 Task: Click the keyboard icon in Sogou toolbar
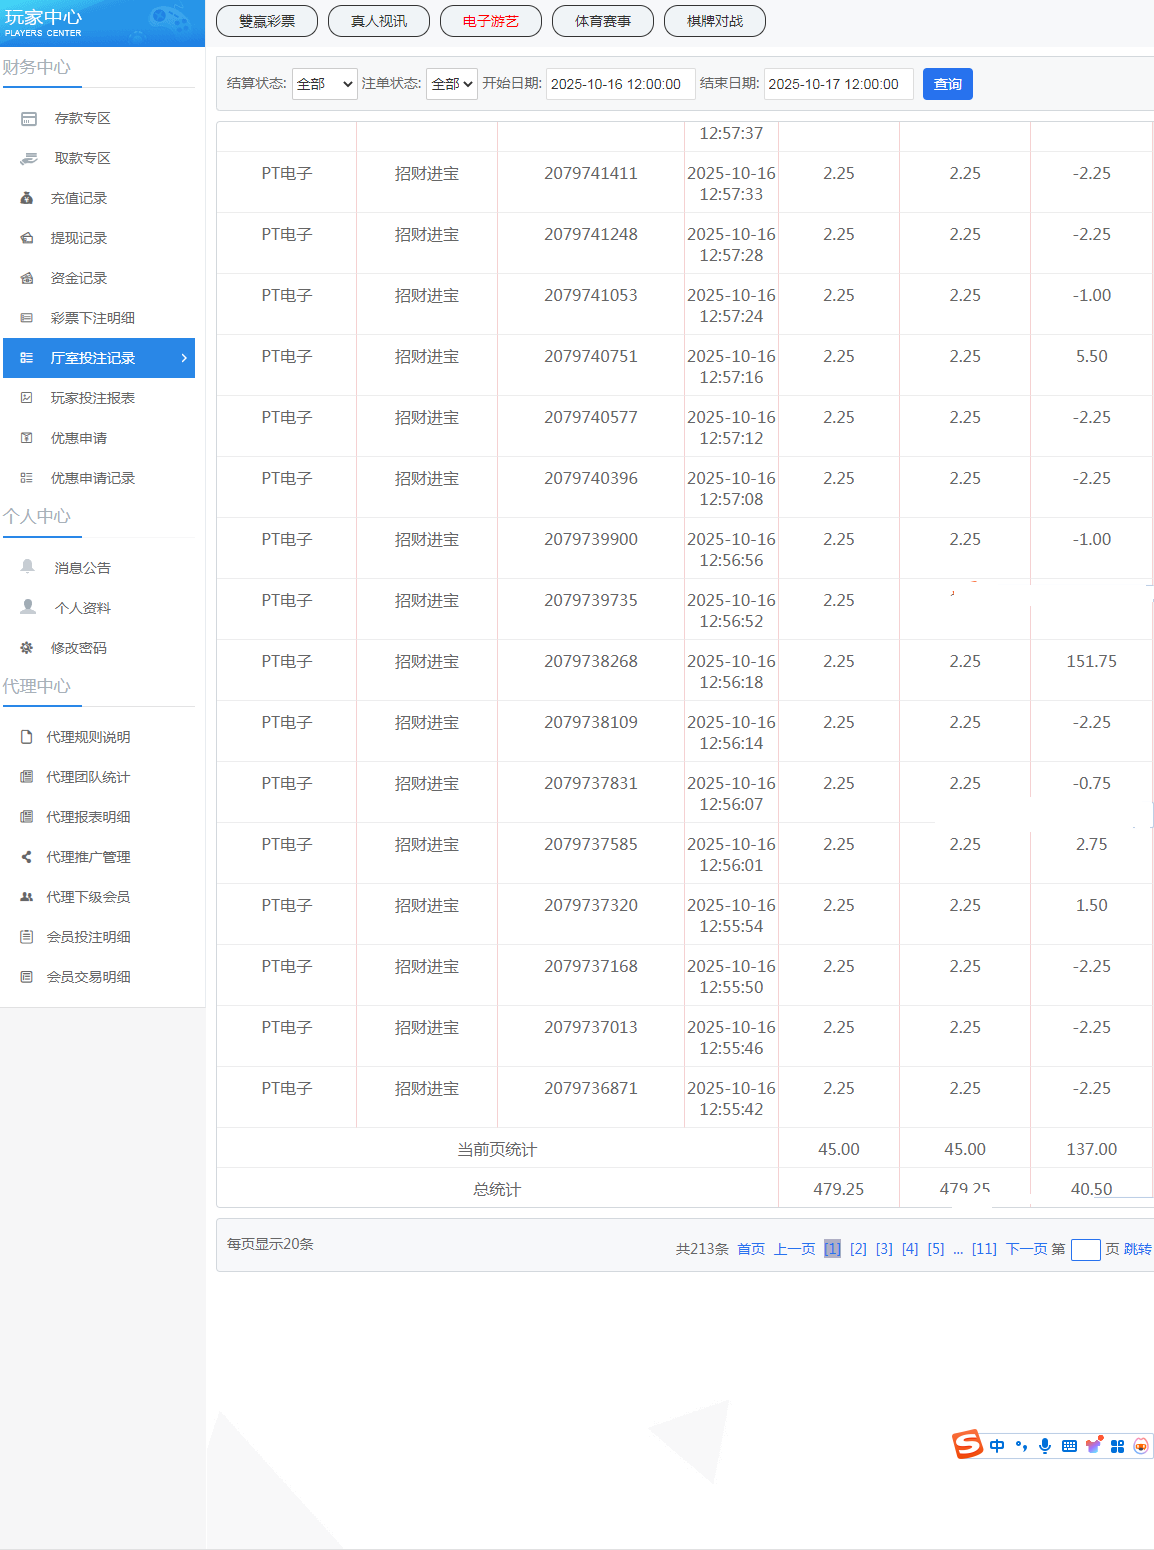[x=1069, y=1446]
